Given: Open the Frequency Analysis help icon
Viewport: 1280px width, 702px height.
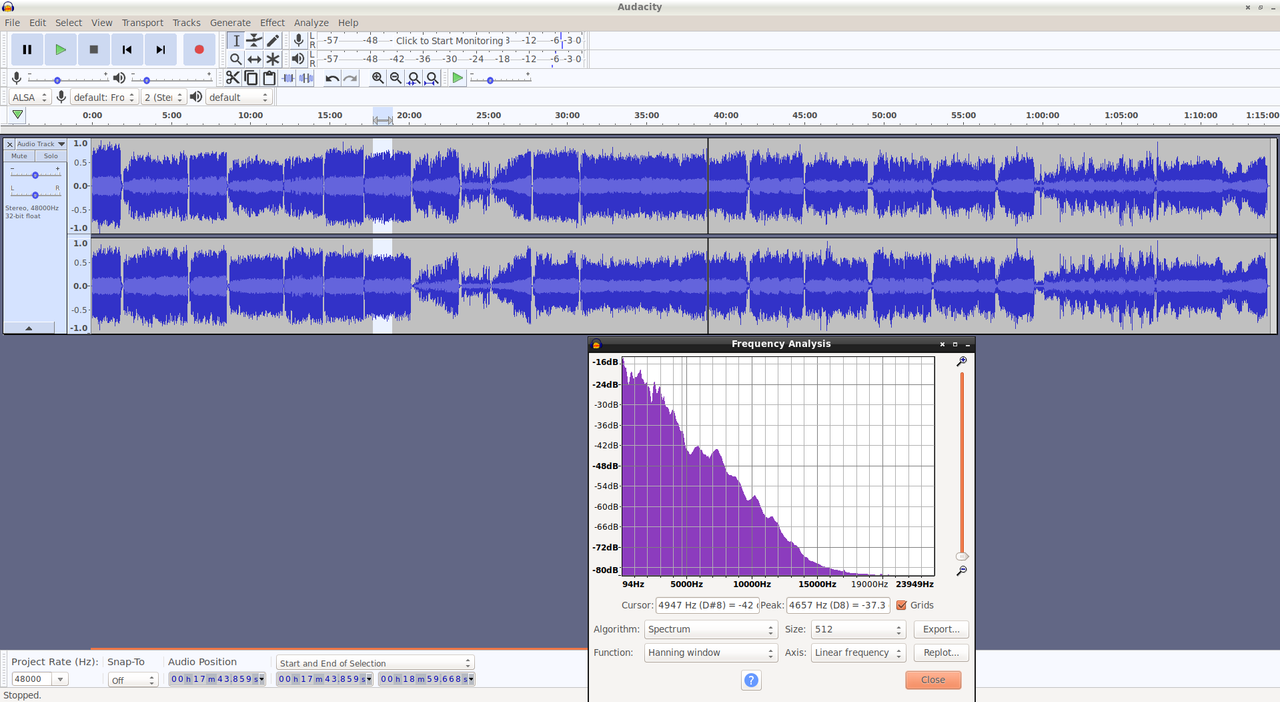Looking at the screenshot, I should [752, 680].
